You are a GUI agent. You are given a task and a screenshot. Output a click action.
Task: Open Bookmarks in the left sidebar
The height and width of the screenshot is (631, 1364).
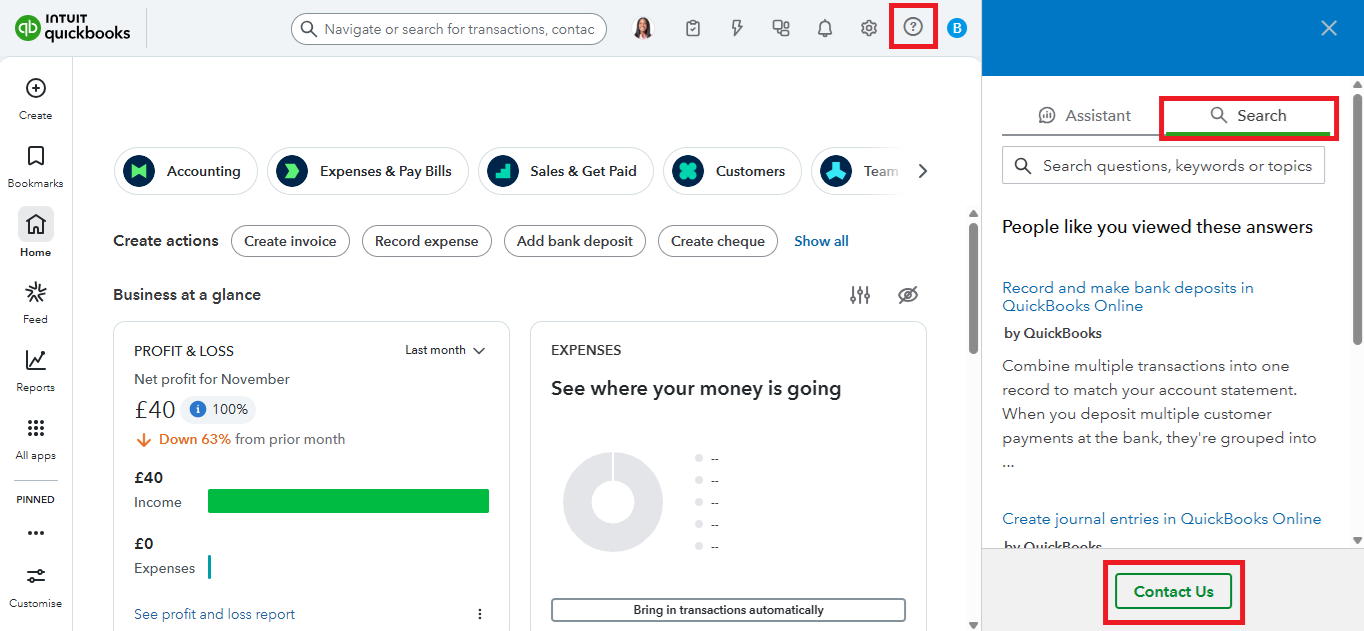[35, 165]
